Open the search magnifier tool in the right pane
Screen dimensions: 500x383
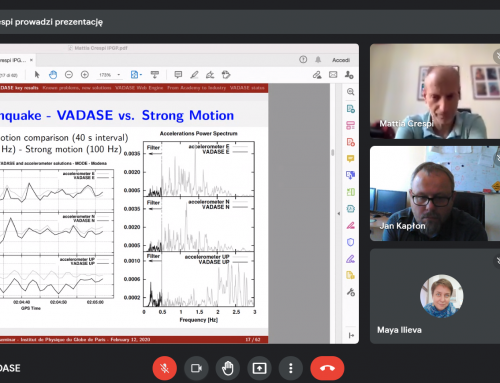coord(351,92)
